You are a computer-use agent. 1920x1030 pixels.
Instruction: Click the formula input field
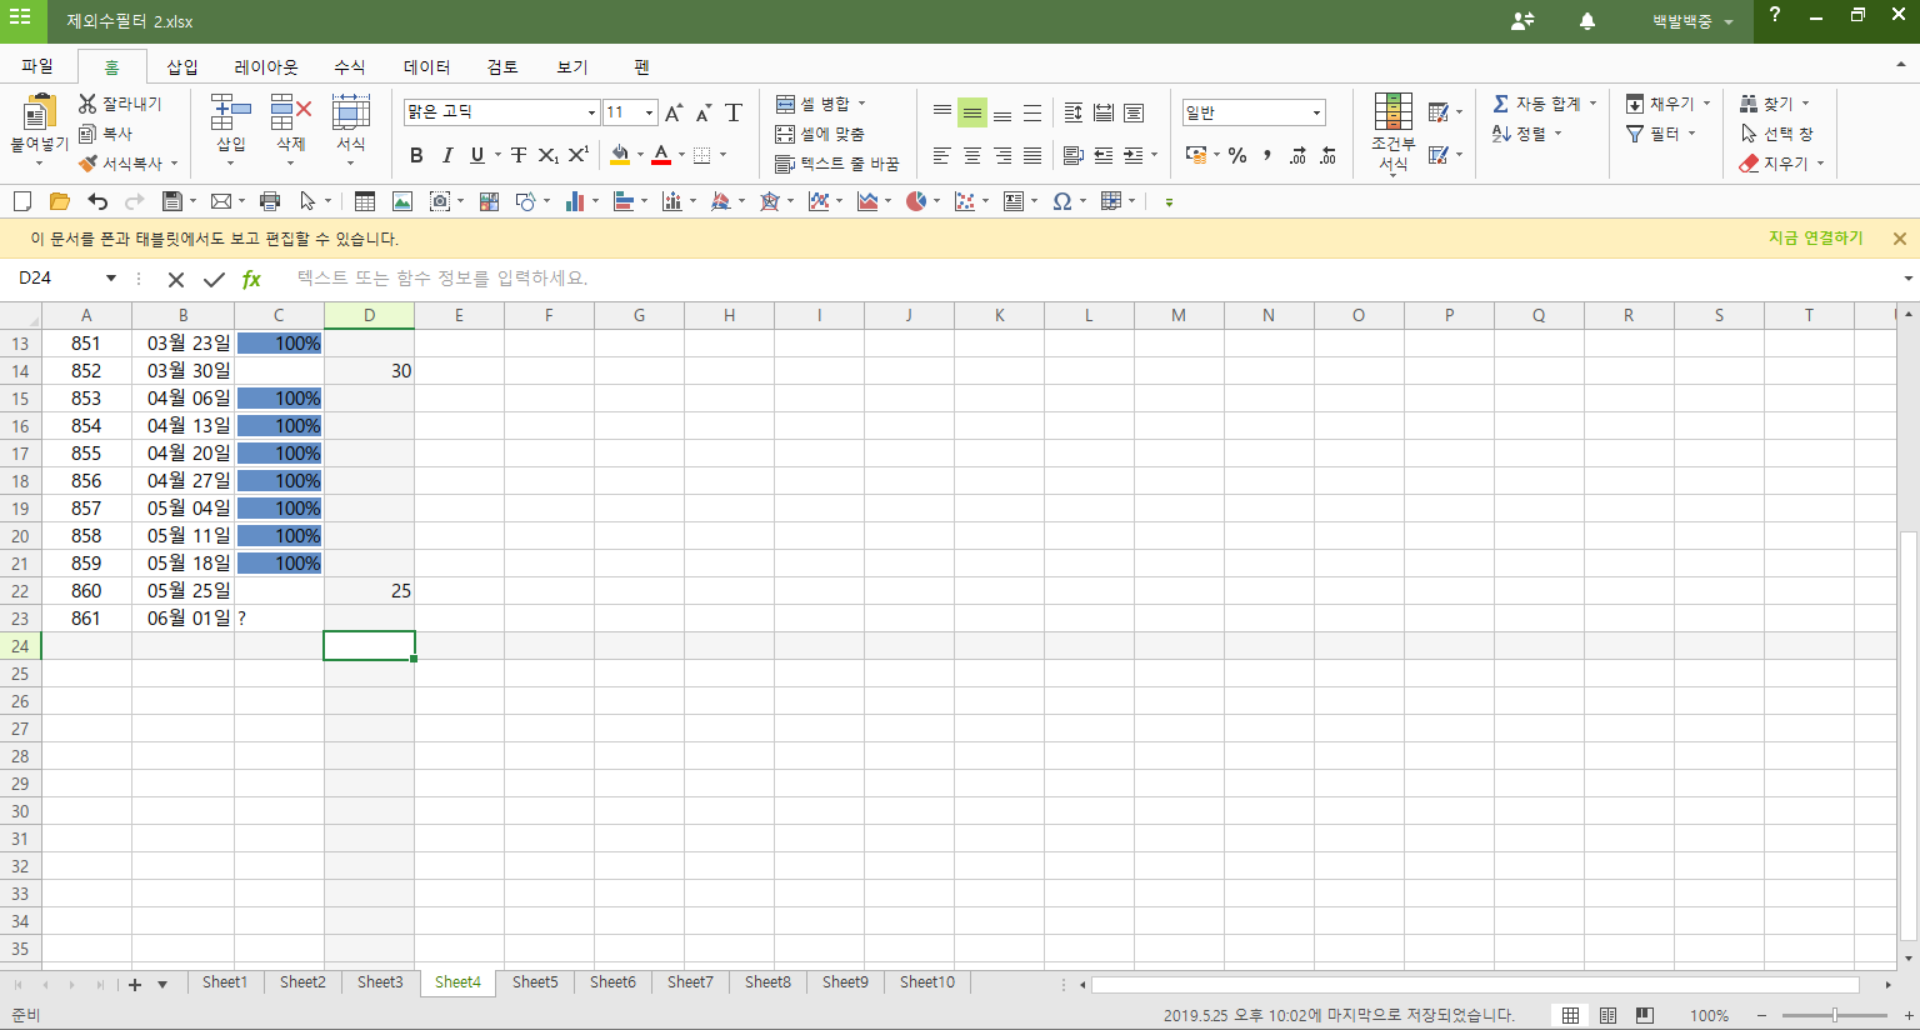(1000, 278)
